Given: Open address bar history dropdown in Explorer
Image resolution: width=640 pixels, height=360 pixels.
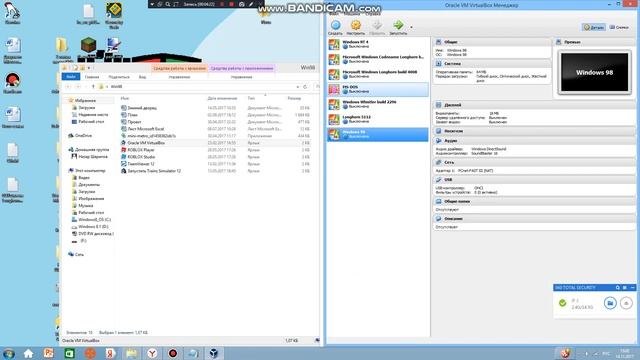Looking at the screenshot, I should pyautogui.click(x=298, y=87).
